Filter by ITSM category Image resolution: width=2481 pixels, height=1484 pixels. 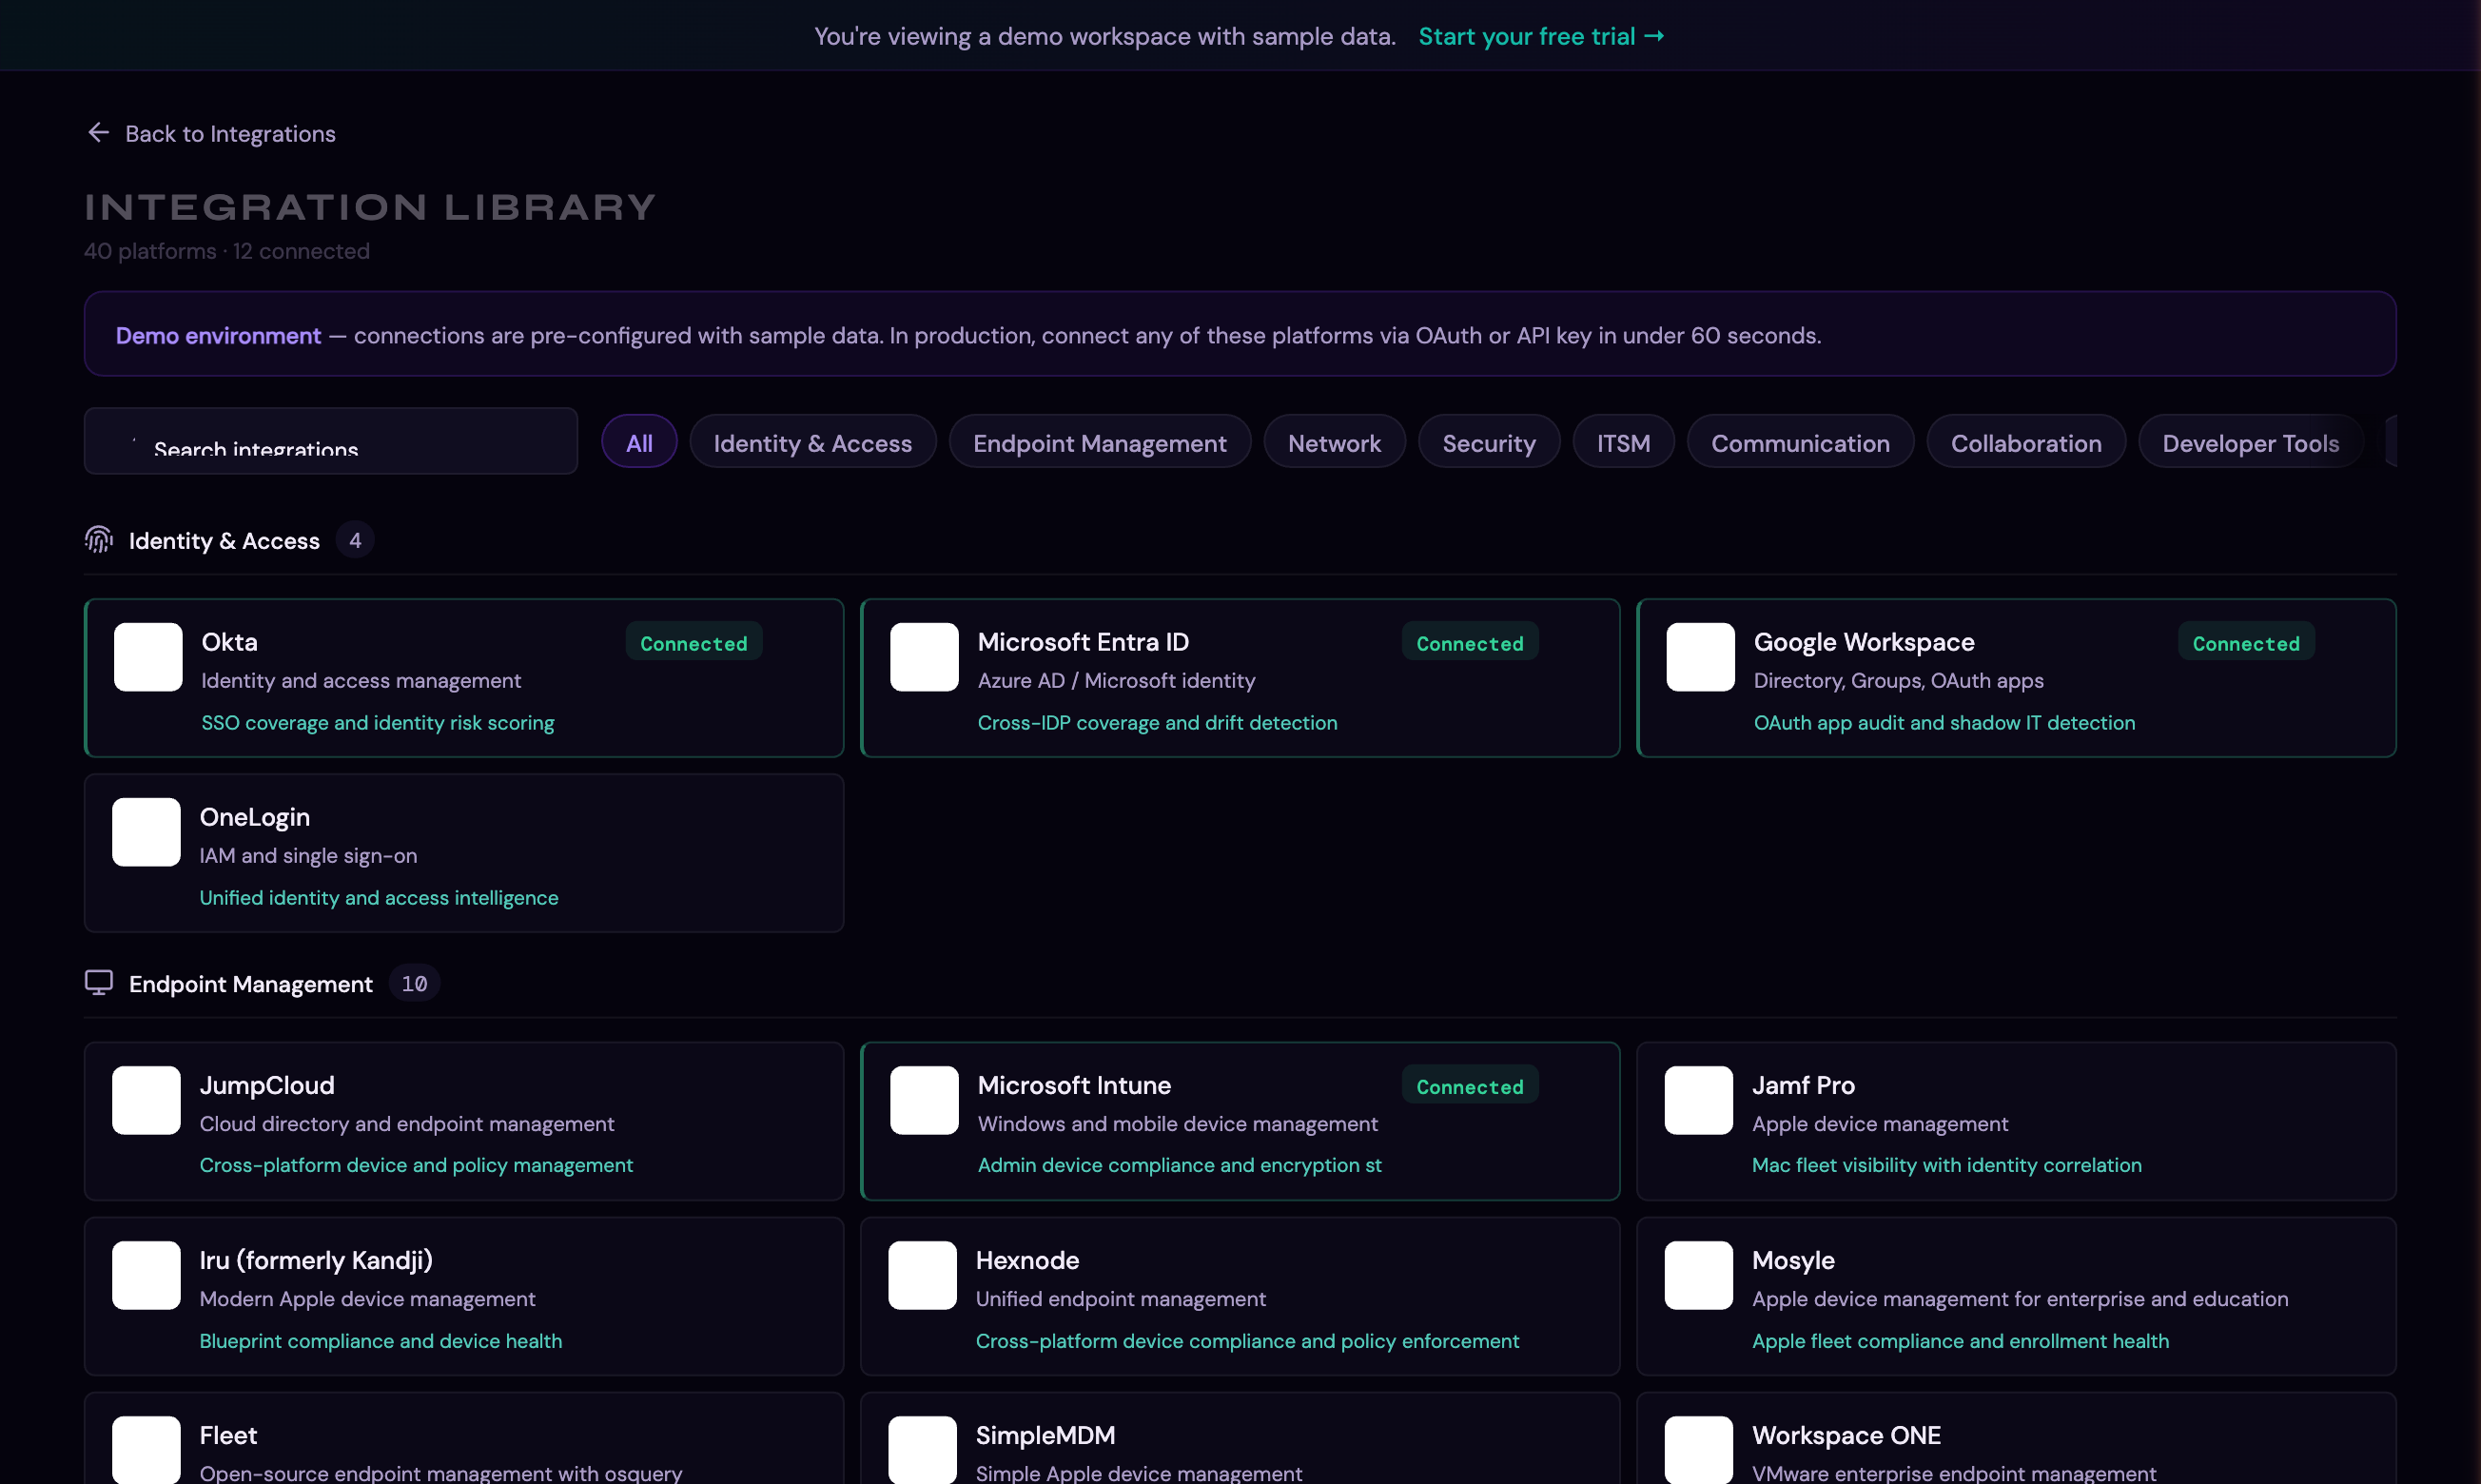click(x=1623, y=442)
